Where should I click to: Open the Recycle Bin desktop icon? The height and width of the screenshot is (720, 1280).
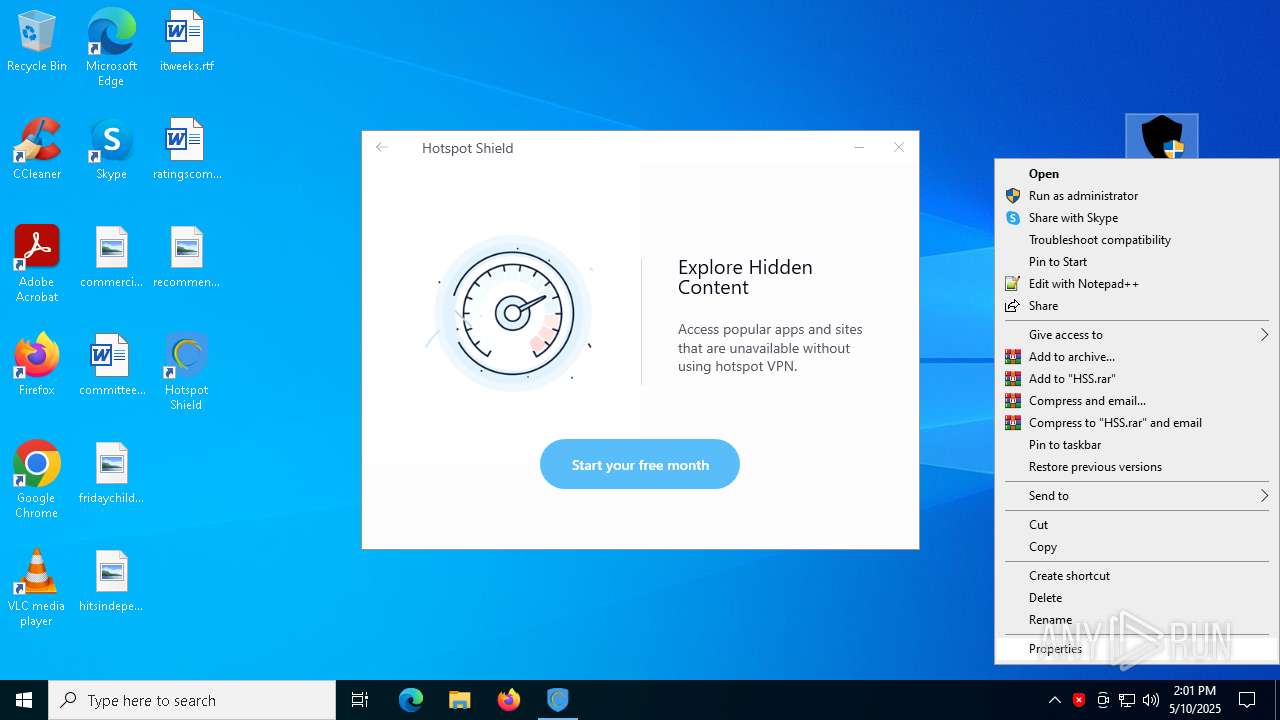[x=37, y=42]
